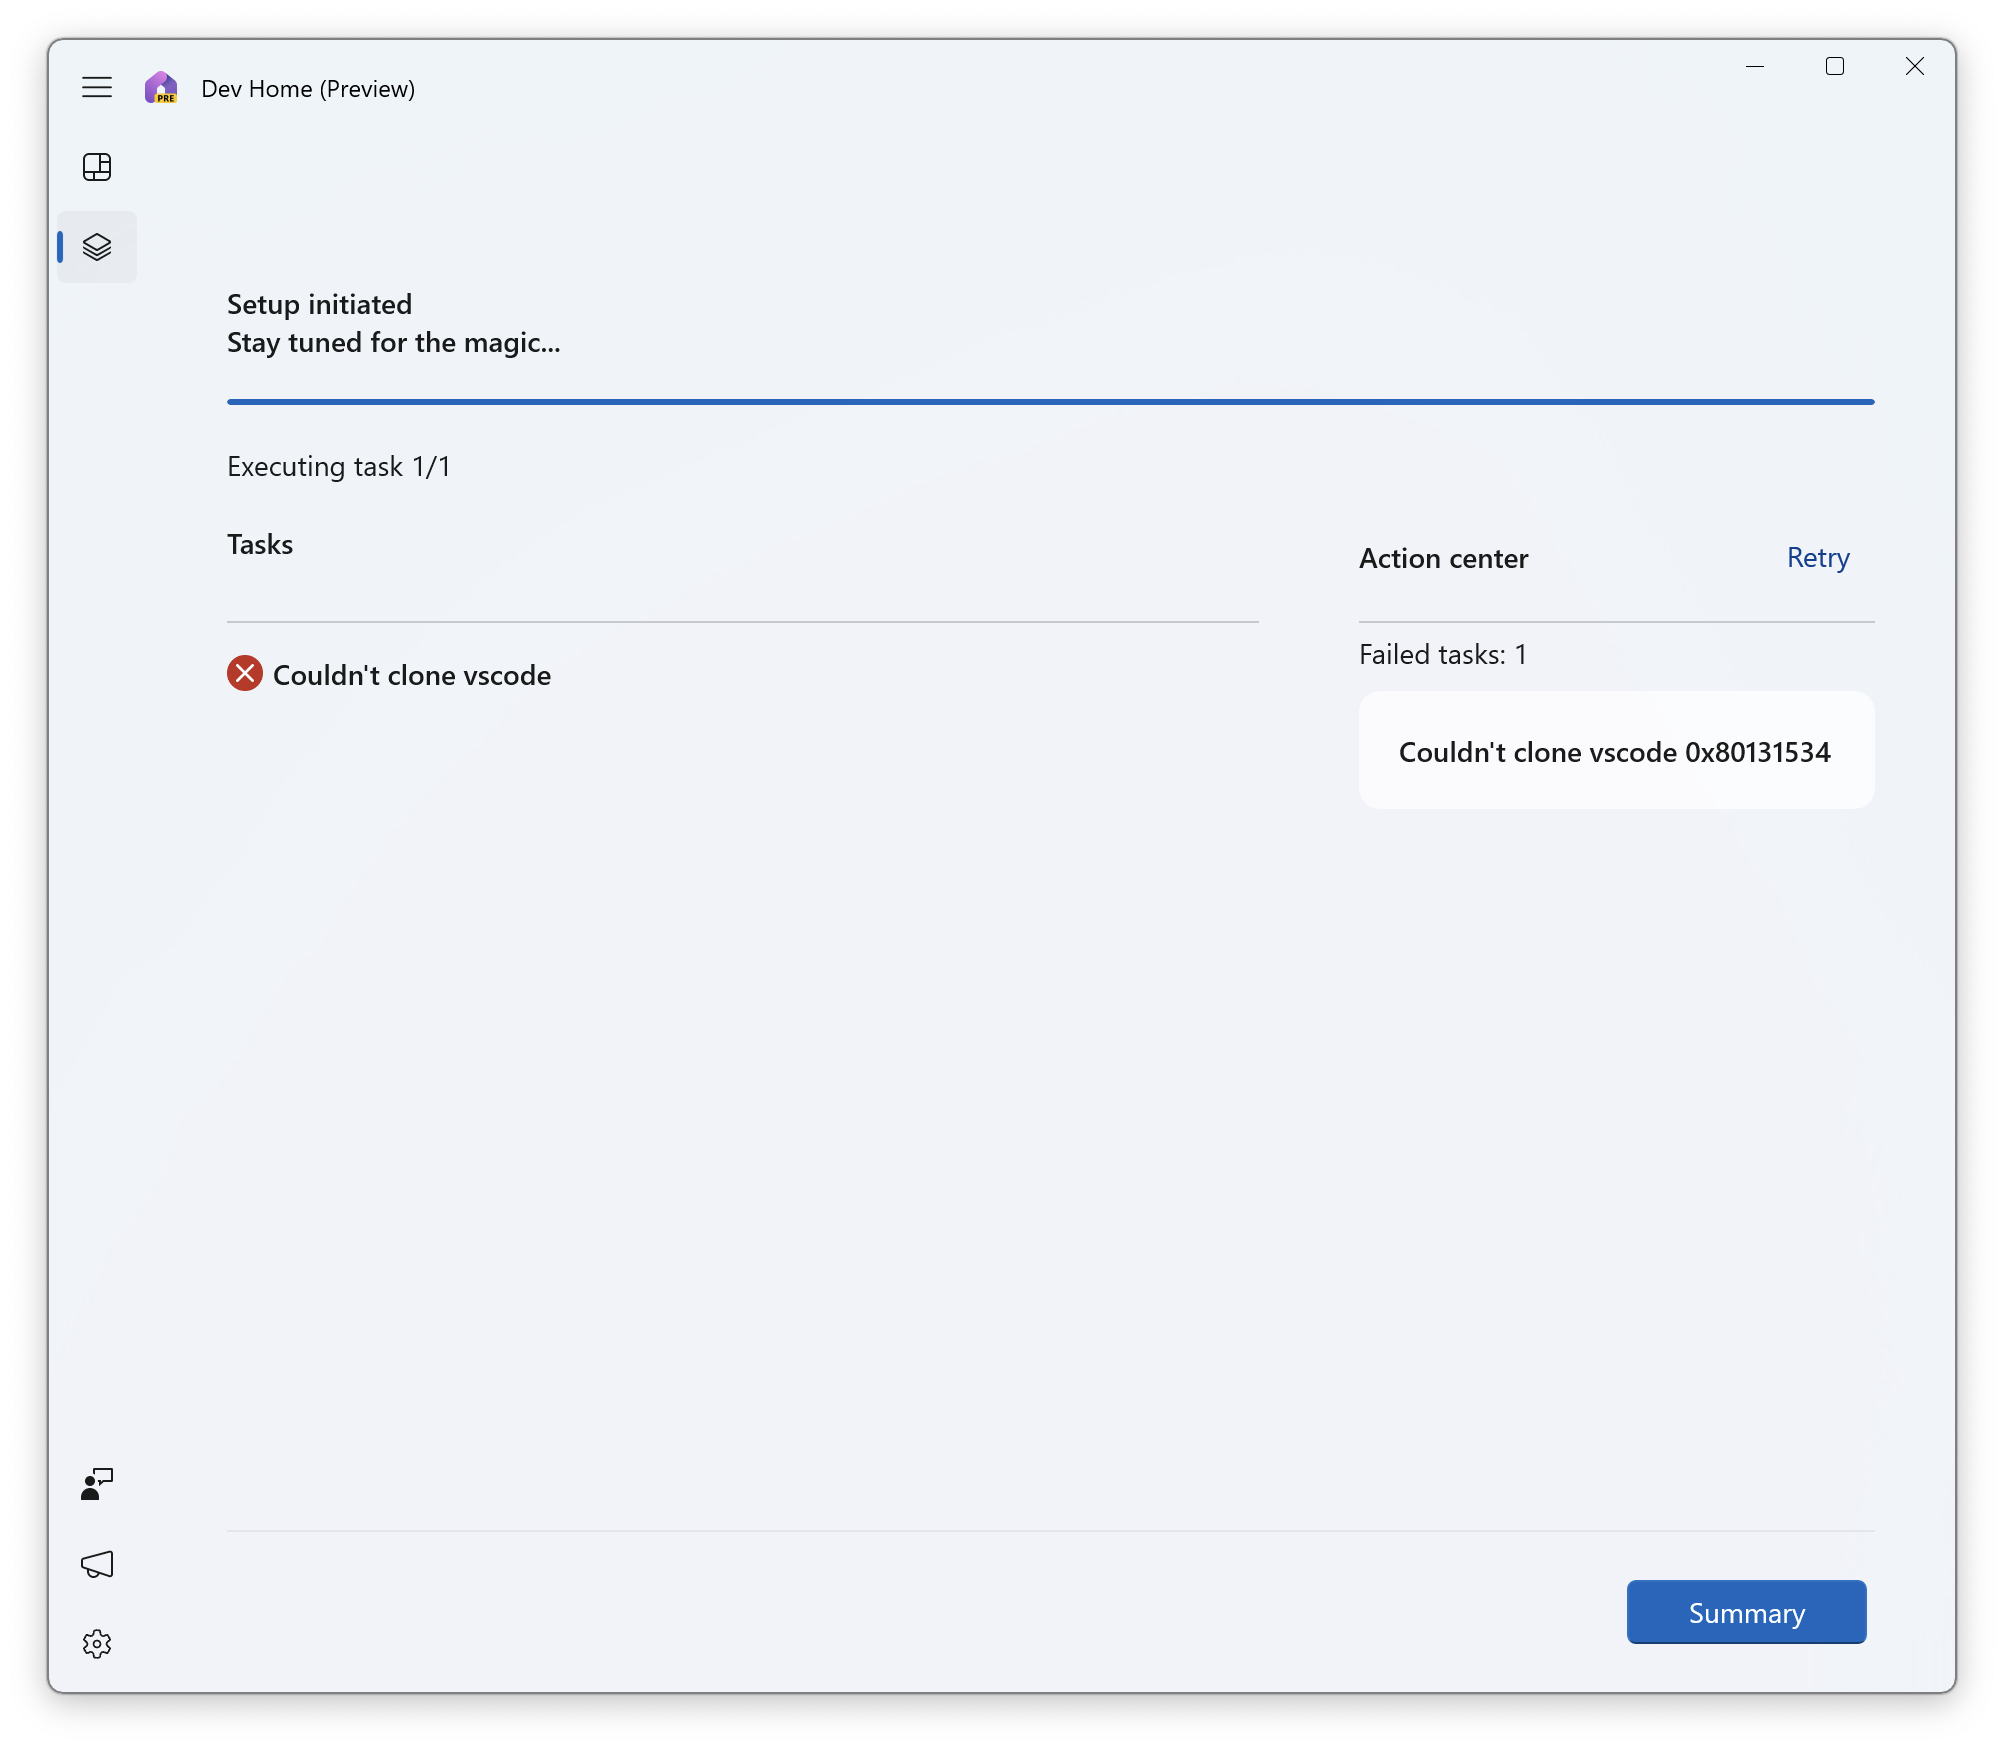Select the 'Couldn't clone vscode 0x80131534' card
The width and height of the screenshot is (2004, 1748).
coord(1615,751)
